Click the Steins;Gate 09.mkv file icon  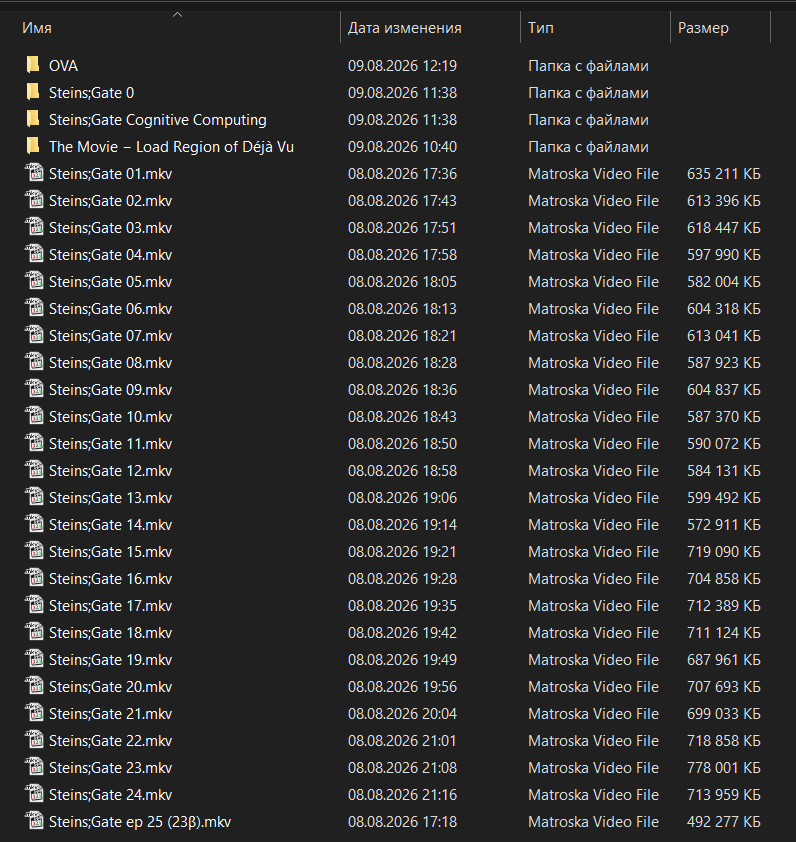pos(34,389)
